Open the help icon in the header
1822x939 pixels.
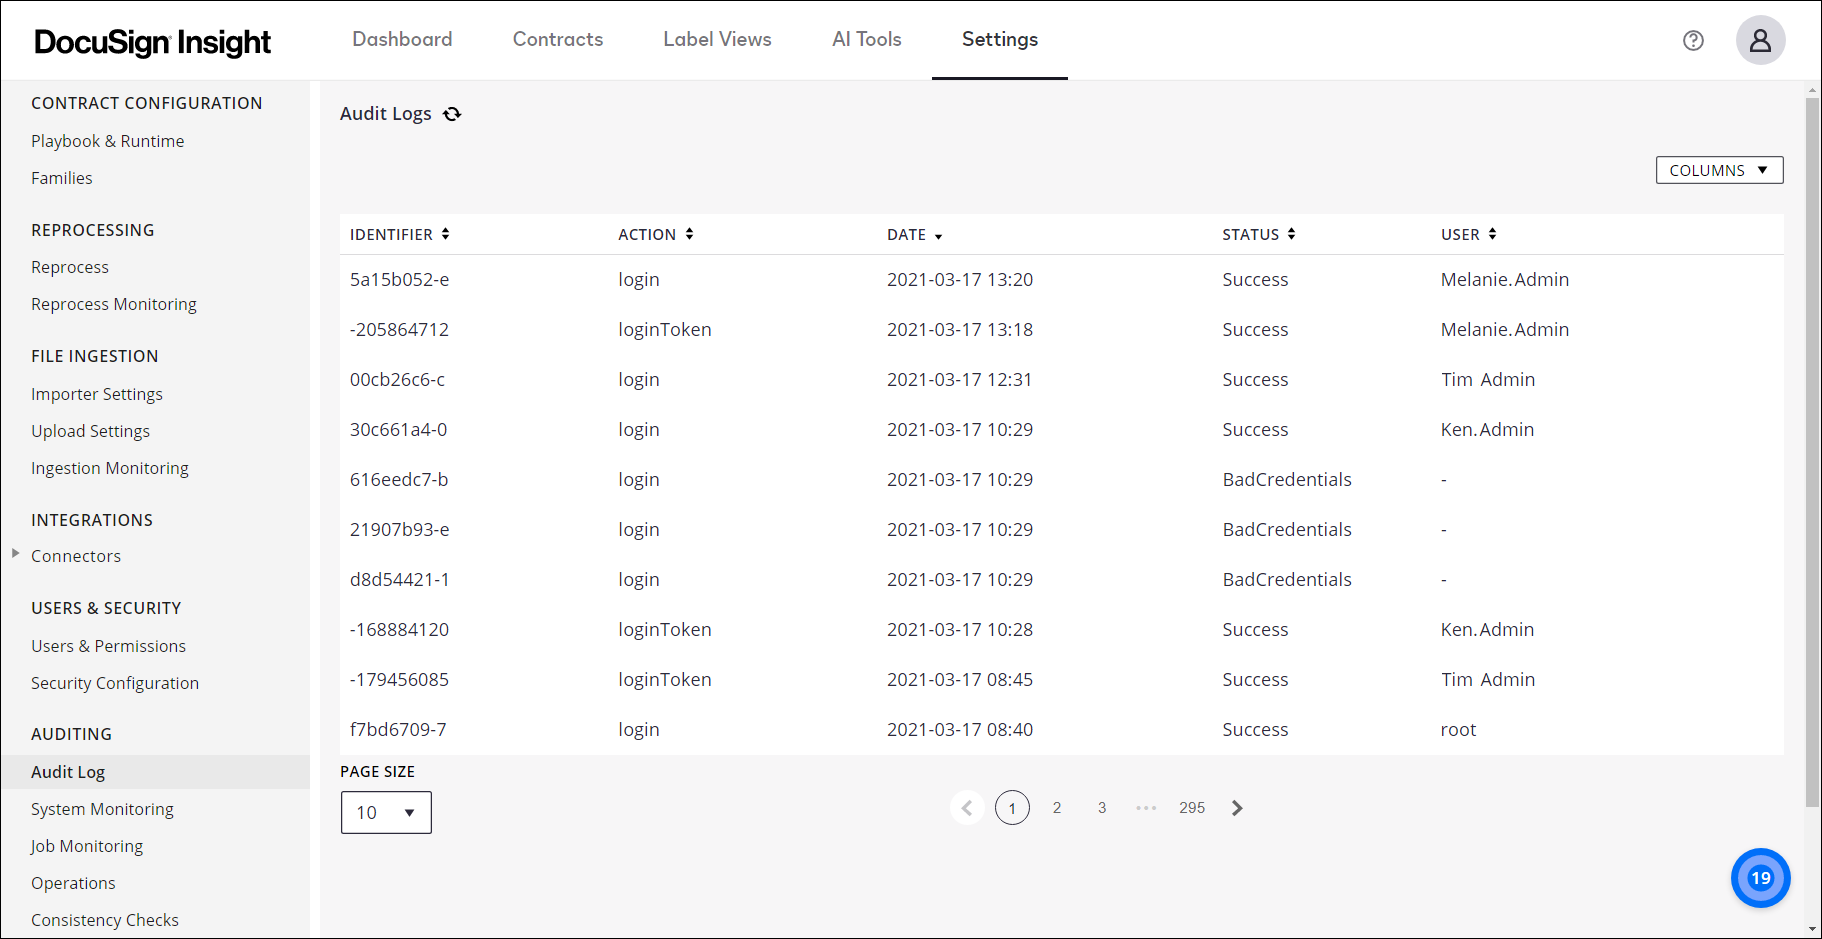(1693, 40)
